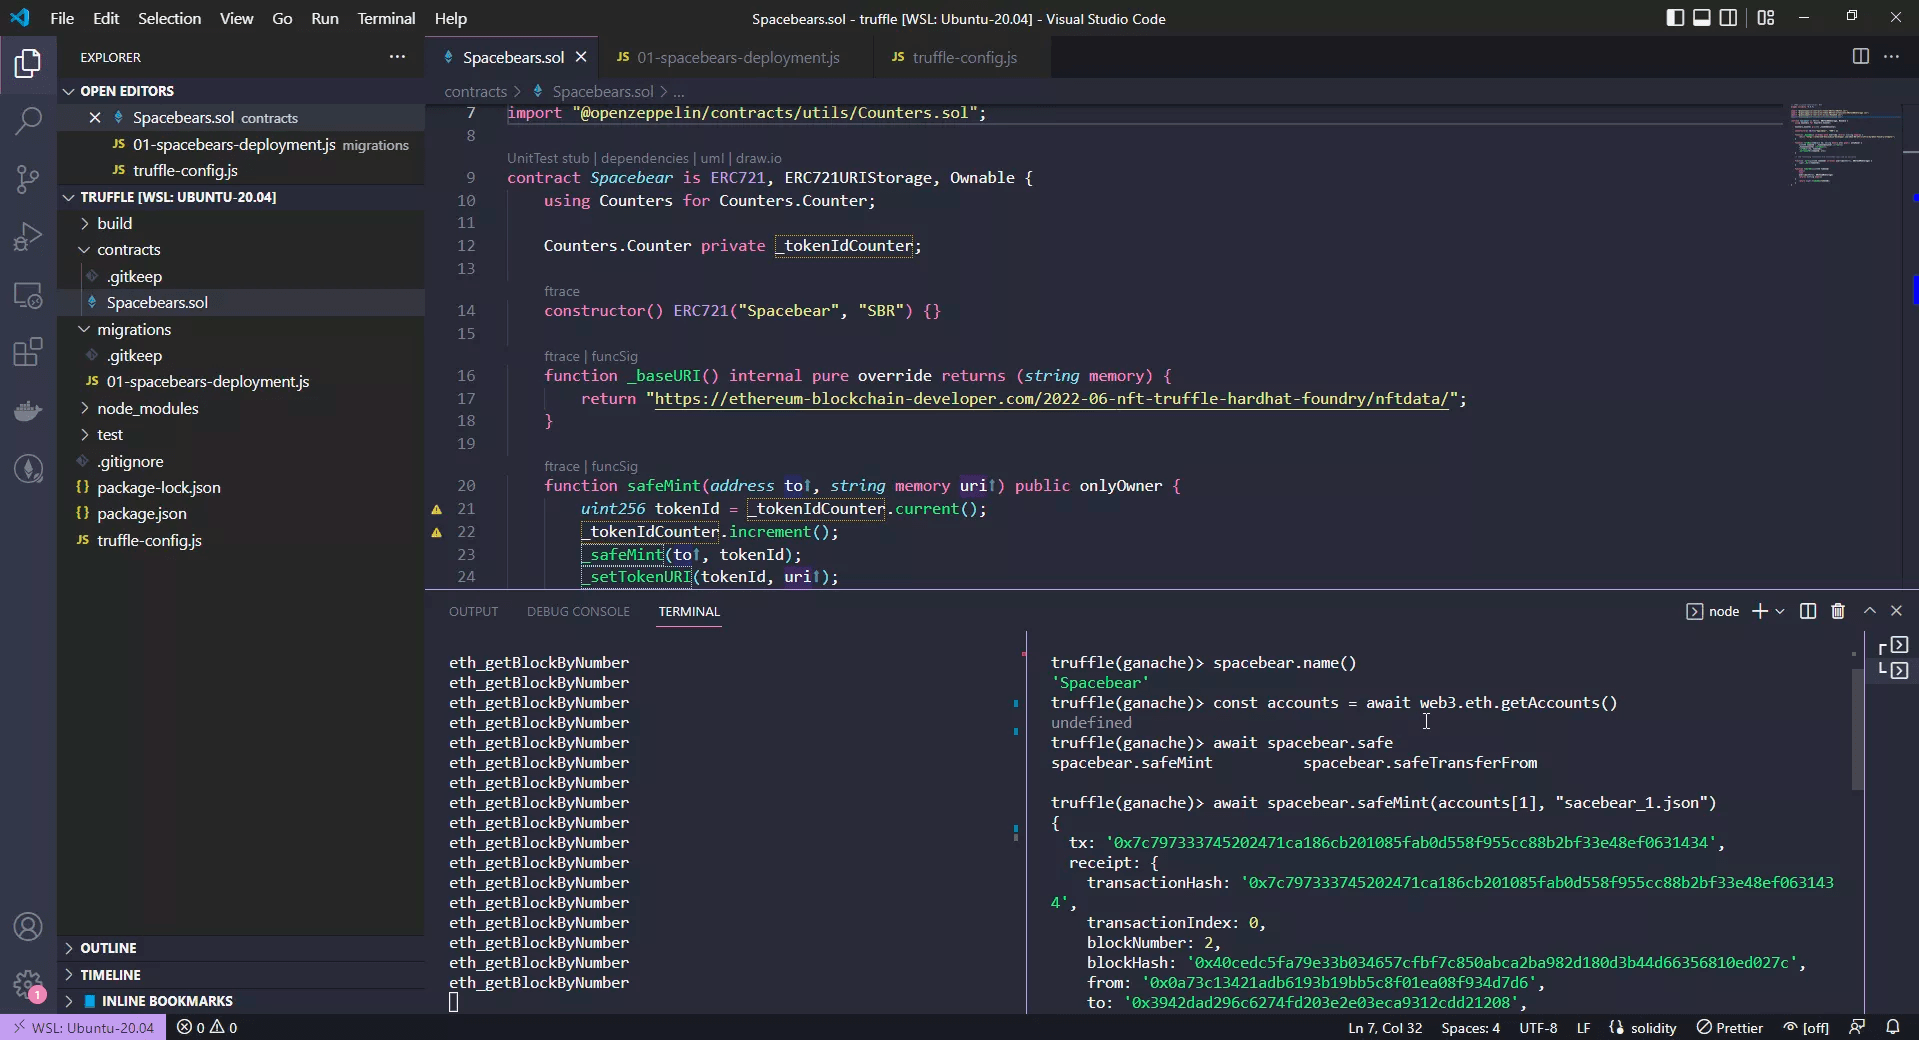The image size is (1919, 1040).
Task: Toggle secondary side bar visibility
Action: [x=1728, y=18]
